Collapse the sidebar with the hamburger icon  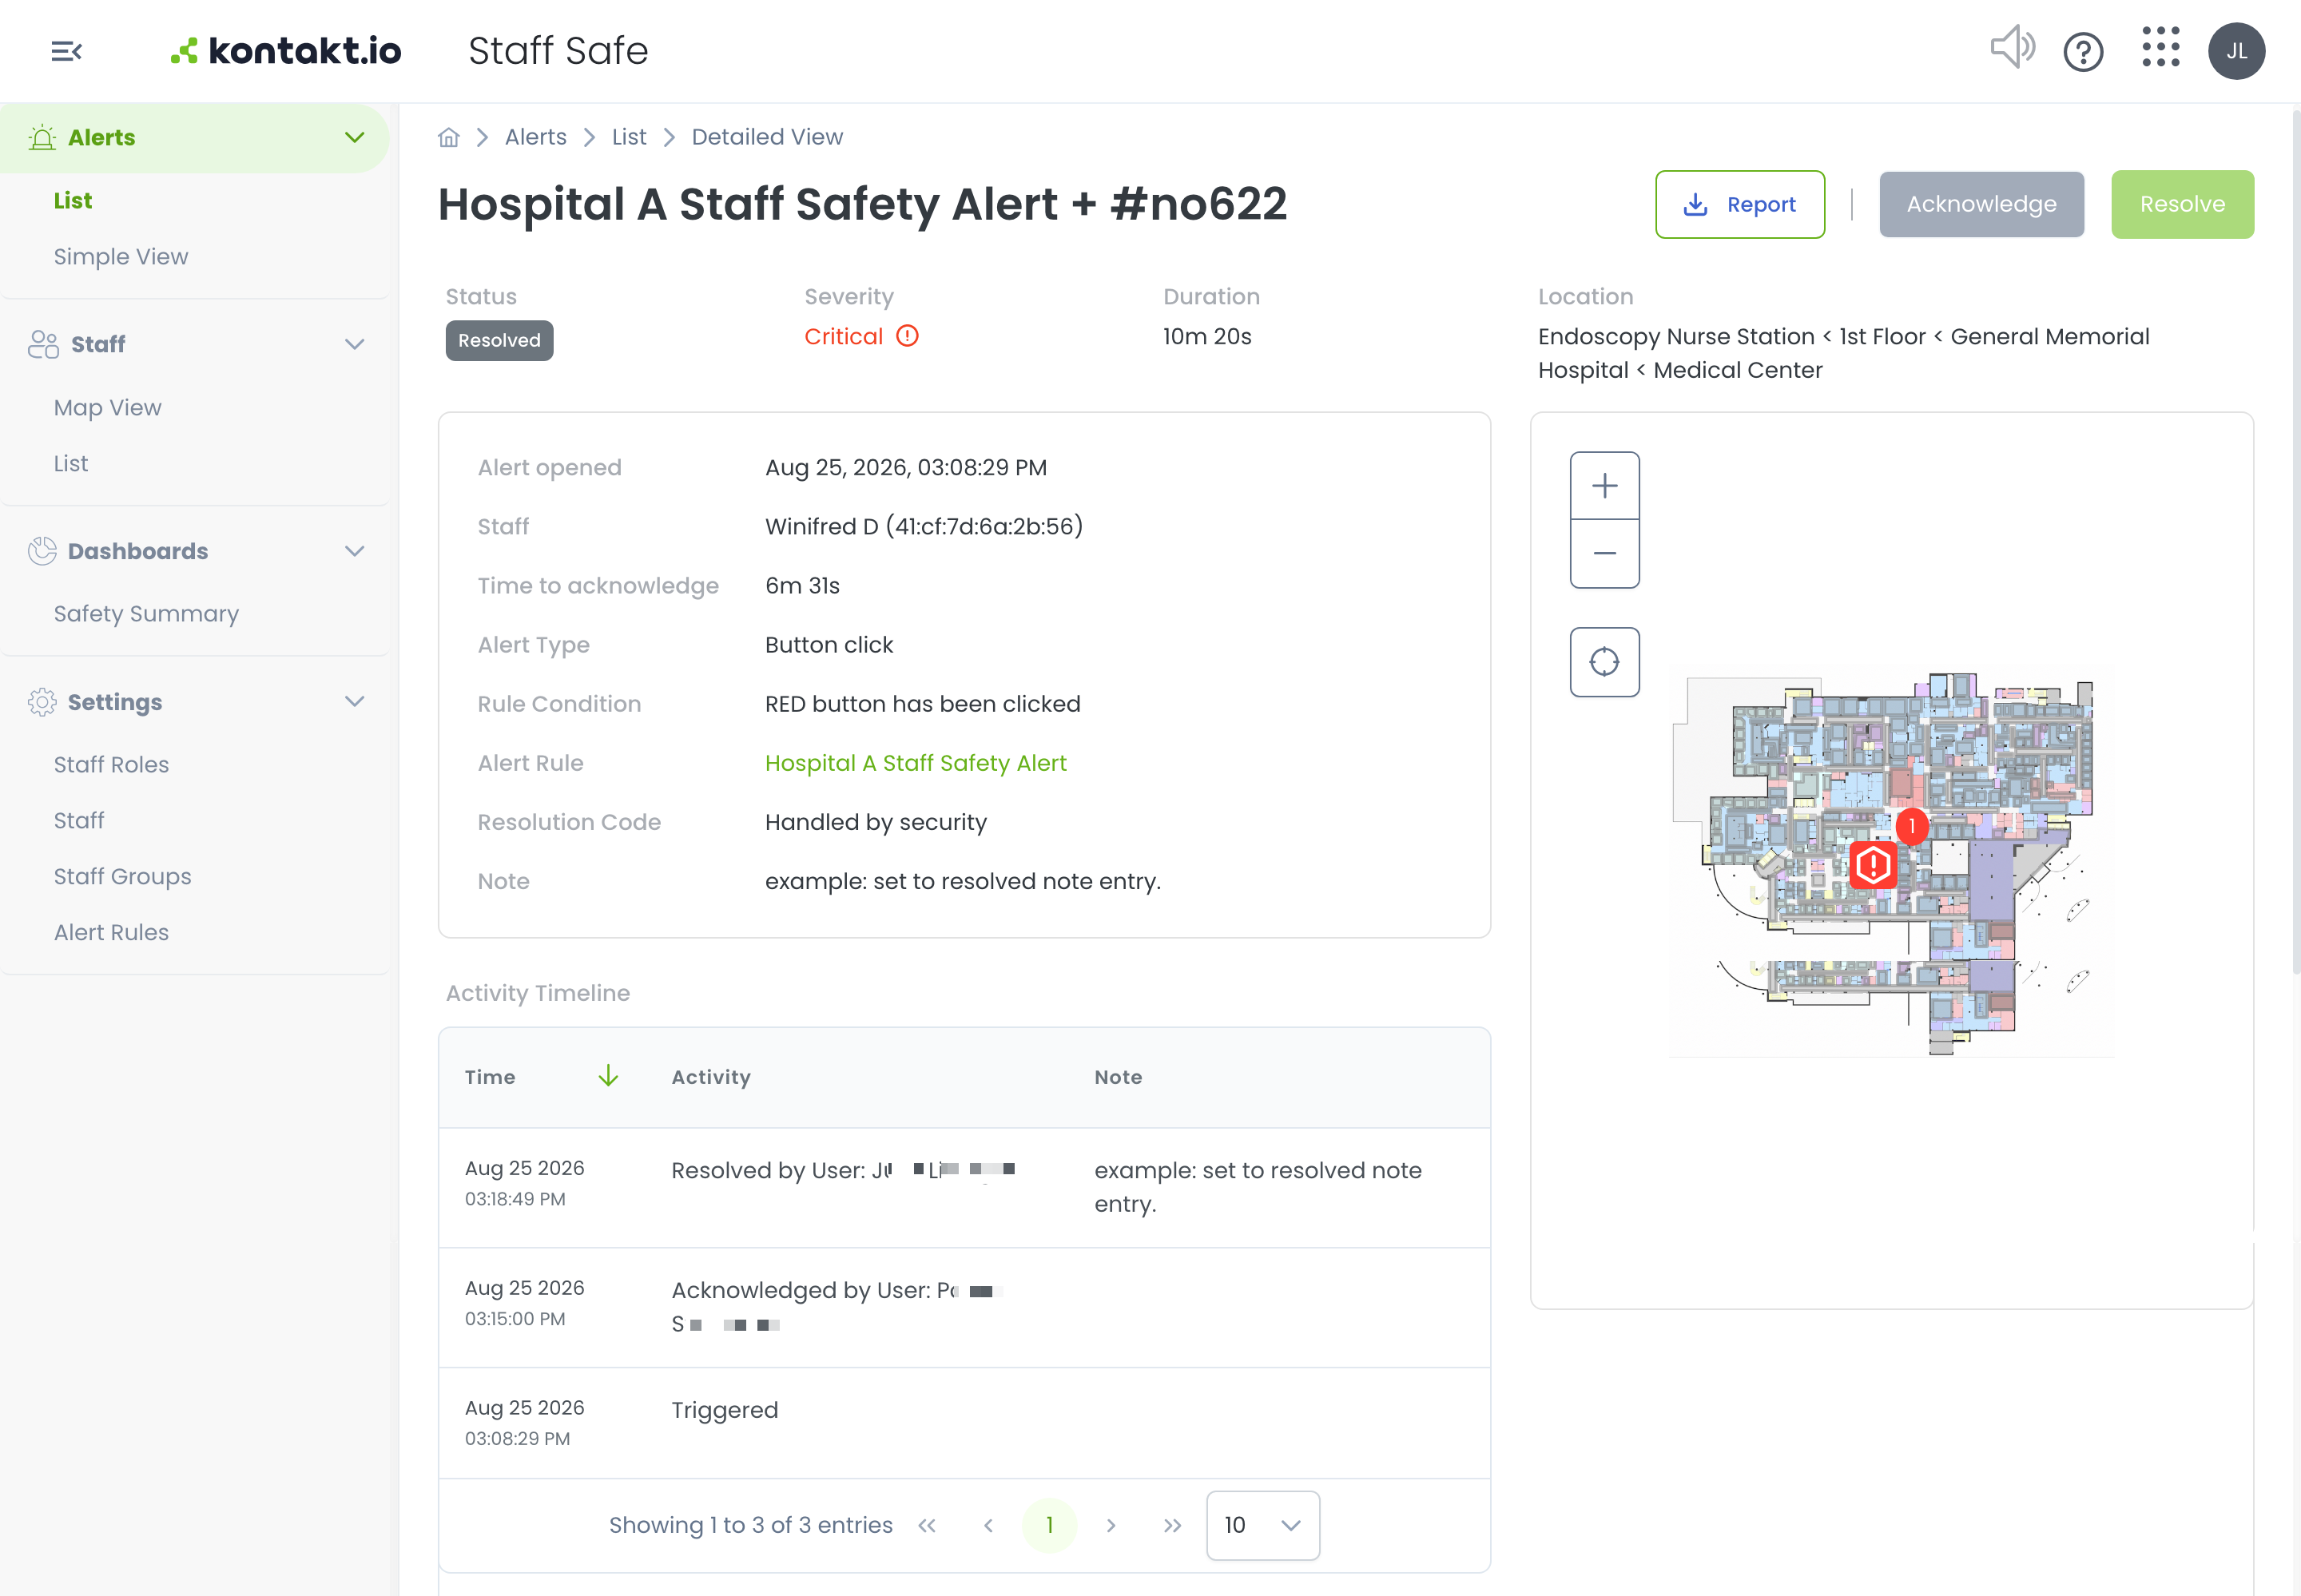click(x=66, y=51)
